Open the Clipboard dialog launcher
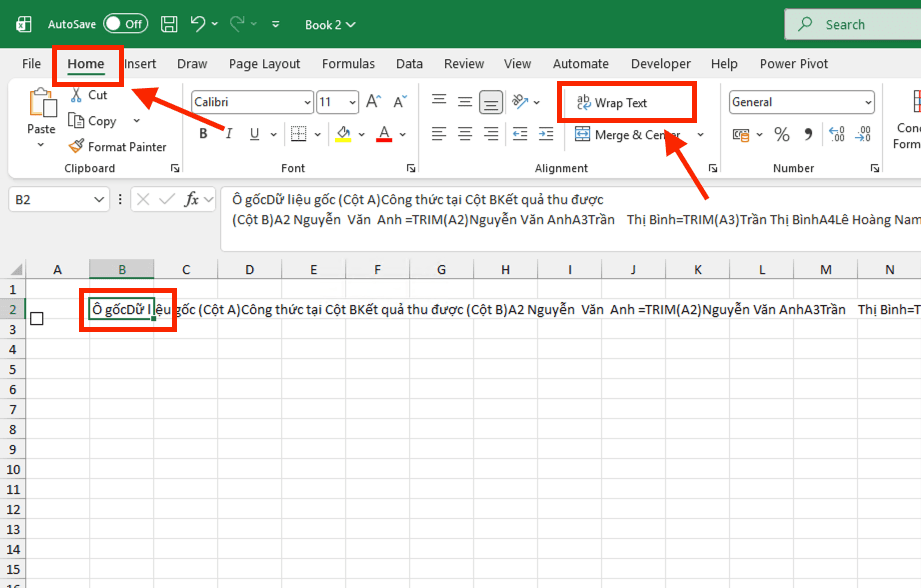The width and height of the screenshot is (921, 588). tap(175, 168)
